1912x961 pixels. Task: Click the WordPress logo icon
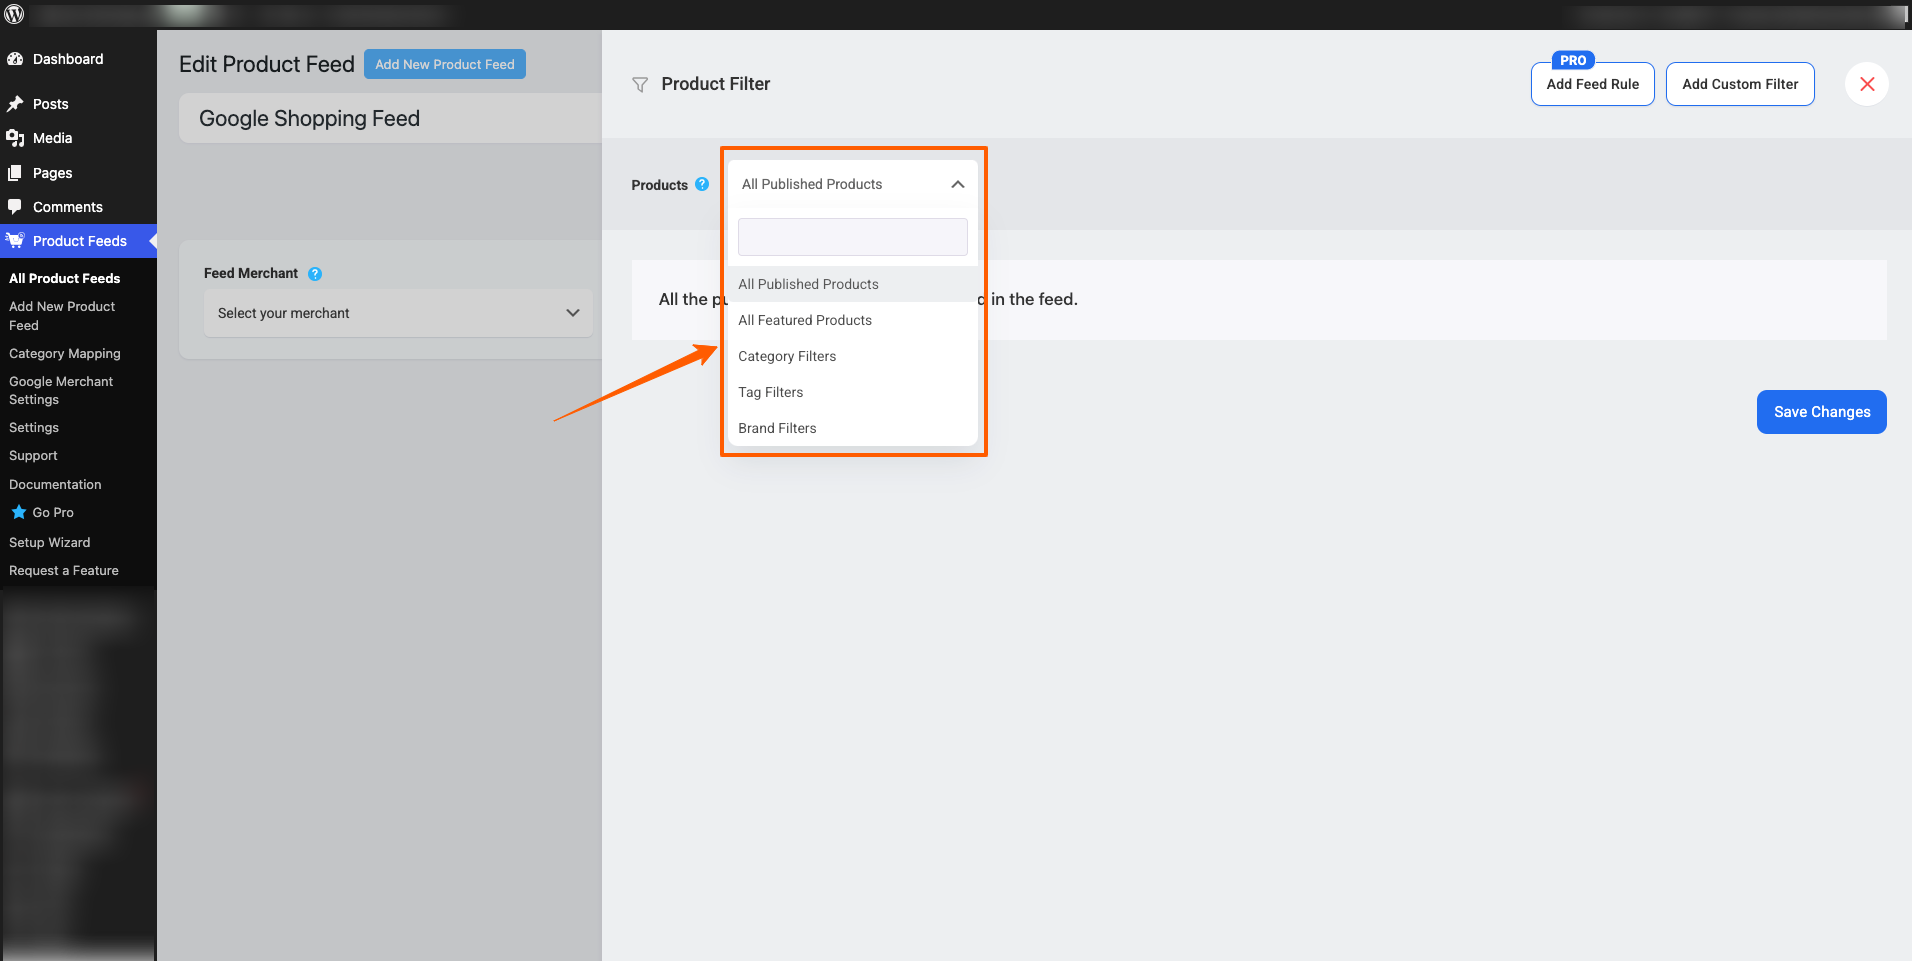(x=15, y=14)
